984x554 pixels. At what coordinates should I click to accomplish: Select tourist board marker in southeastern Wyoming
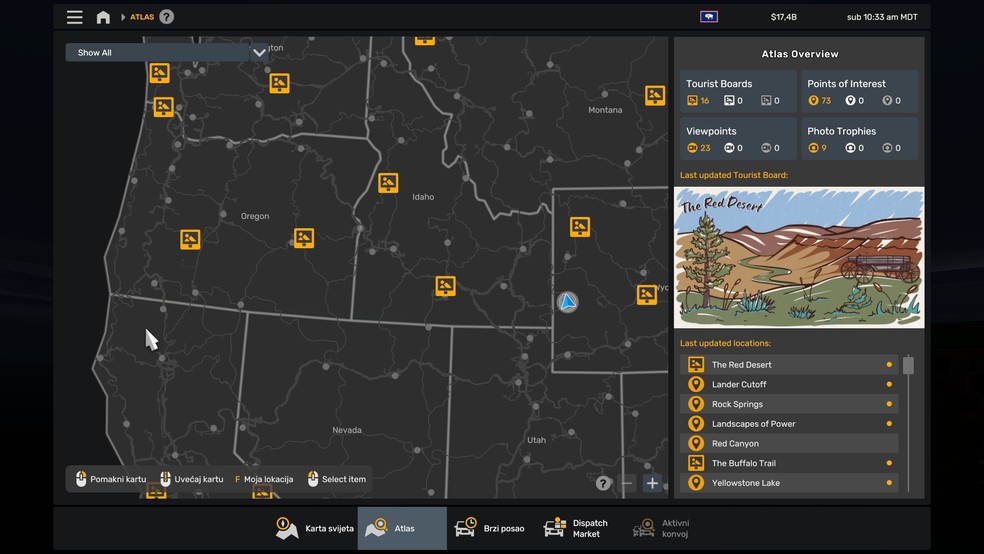click(x=646, y=294)
